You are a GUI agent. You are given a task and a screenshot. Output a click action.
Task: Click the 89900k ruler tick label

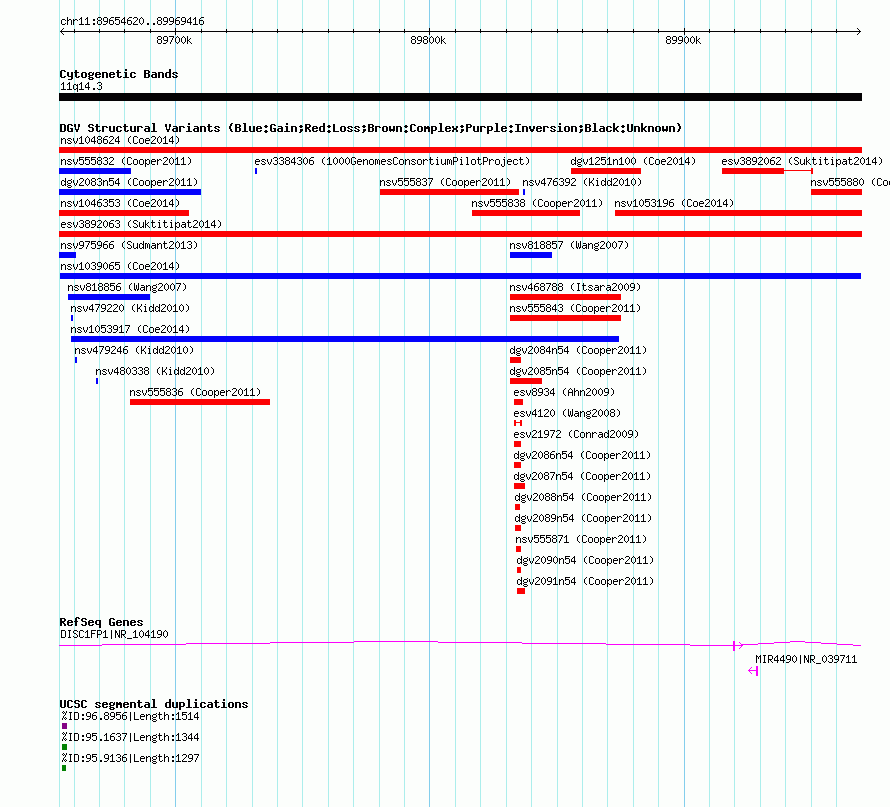pos(683,40)
